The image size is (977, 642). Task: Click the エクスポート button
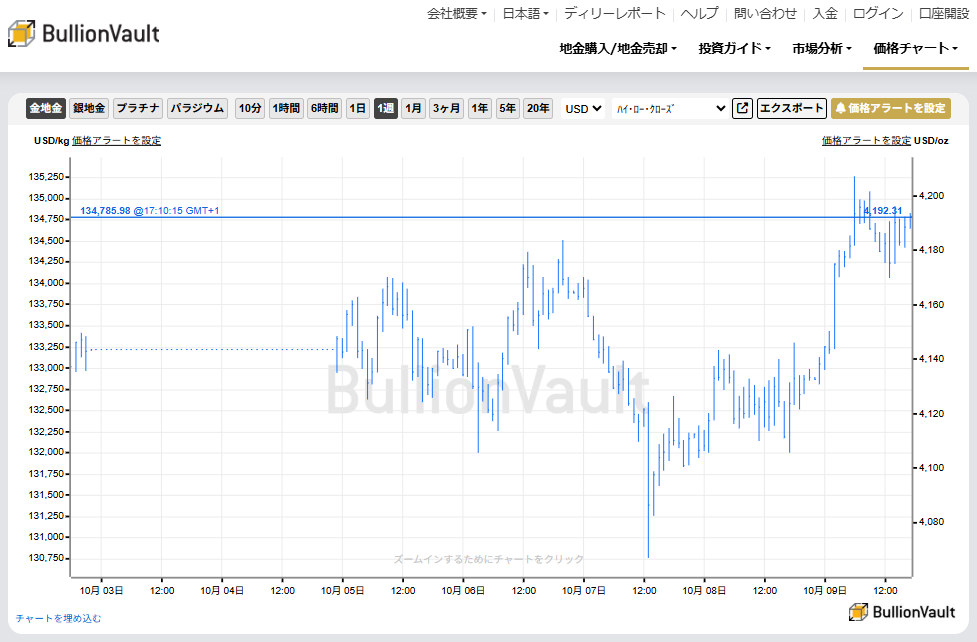point(791,108)
